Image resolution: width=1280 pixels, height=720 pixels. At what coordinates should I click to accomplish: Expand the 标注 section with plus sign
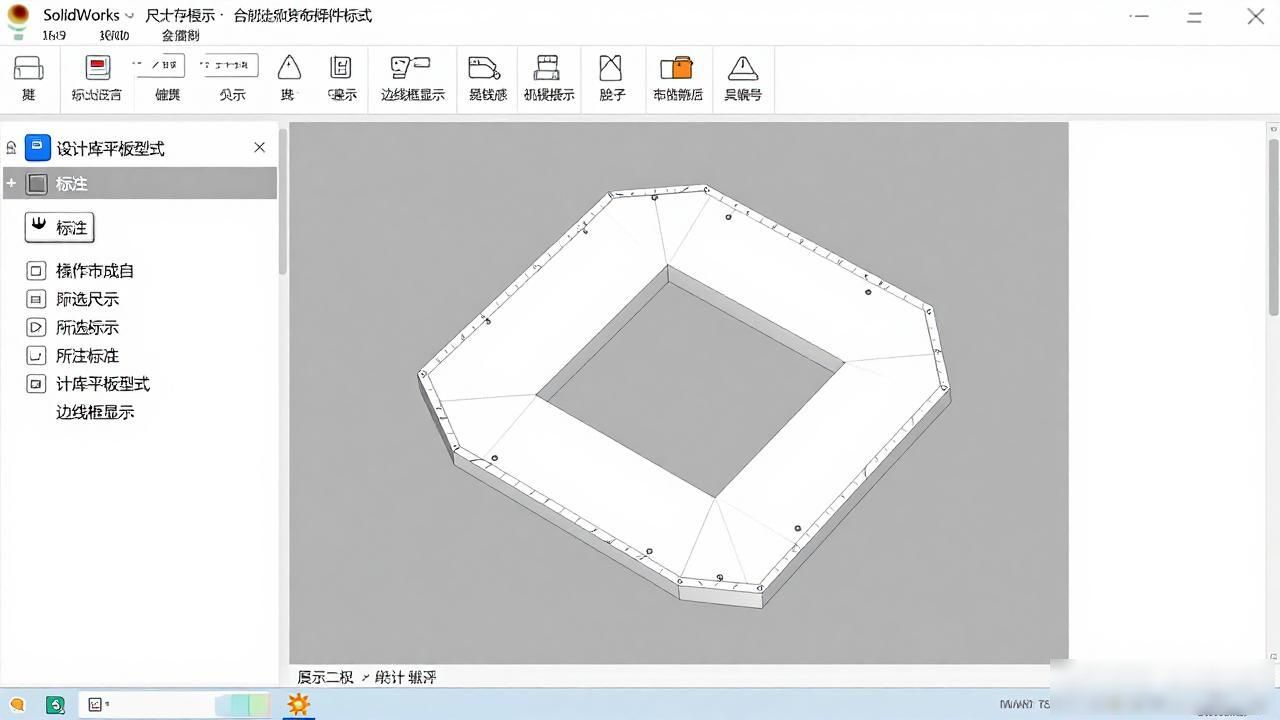pyautogui.click(x=11, y=184)
